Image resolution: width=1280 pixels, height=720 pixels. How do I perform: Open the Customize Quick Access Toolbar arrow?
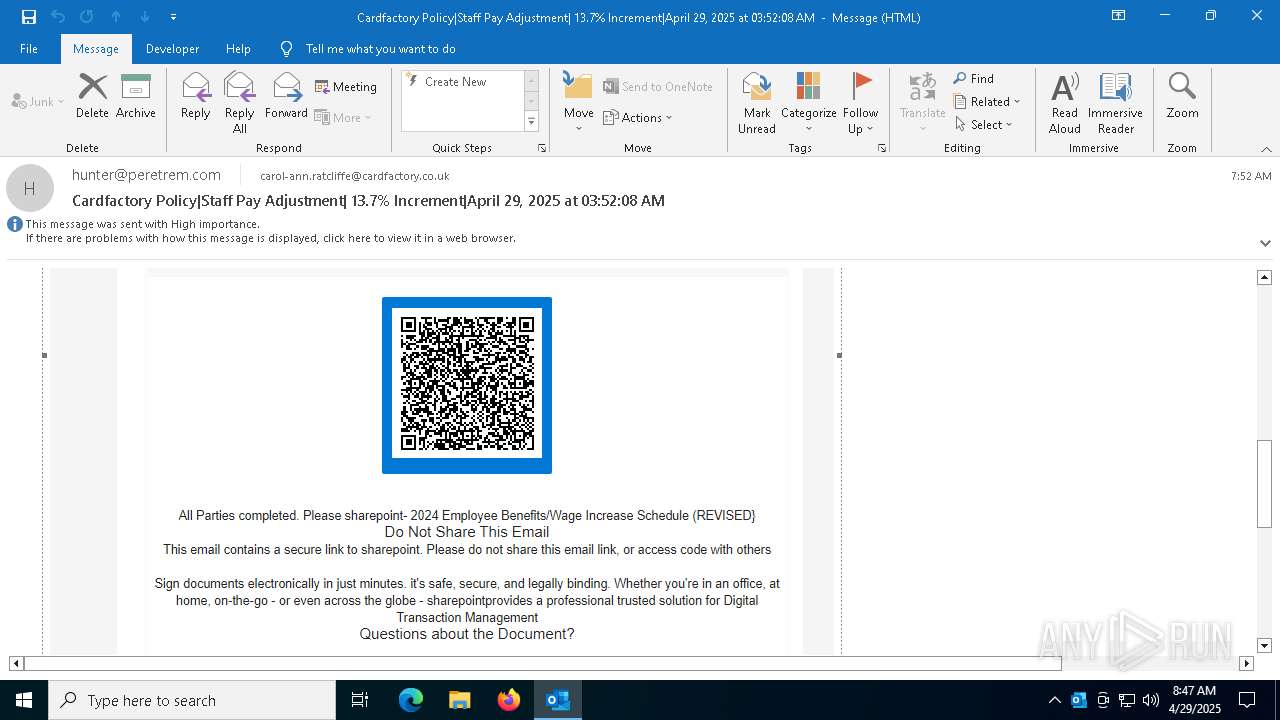[x=174, y=17]
